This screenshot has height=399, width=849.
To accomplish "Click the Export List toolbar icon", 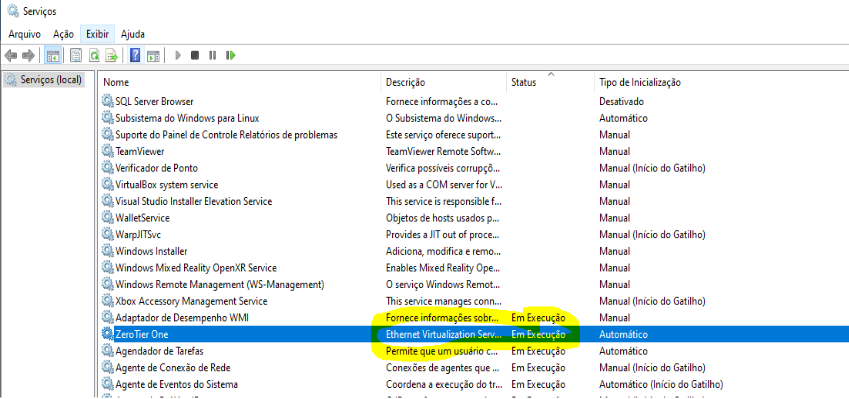I will (112, 55).
